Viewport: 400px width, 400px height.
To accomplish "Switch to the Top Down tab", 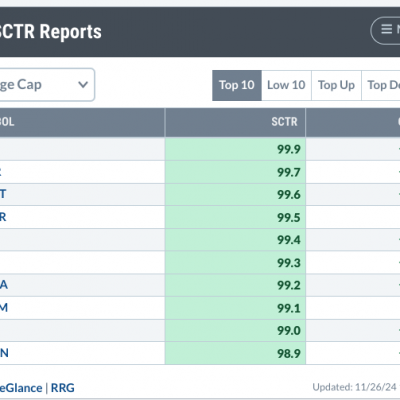I will 381,85.
